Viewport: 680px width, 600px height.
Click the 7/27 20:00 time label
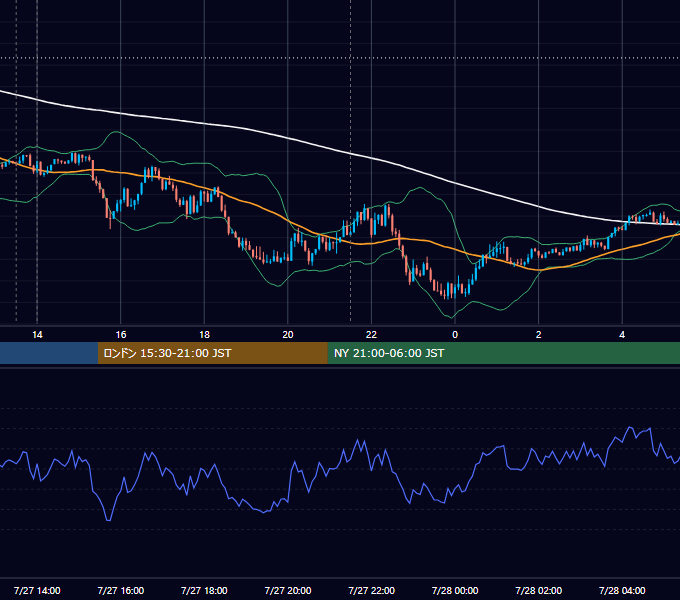coord(288,590)
